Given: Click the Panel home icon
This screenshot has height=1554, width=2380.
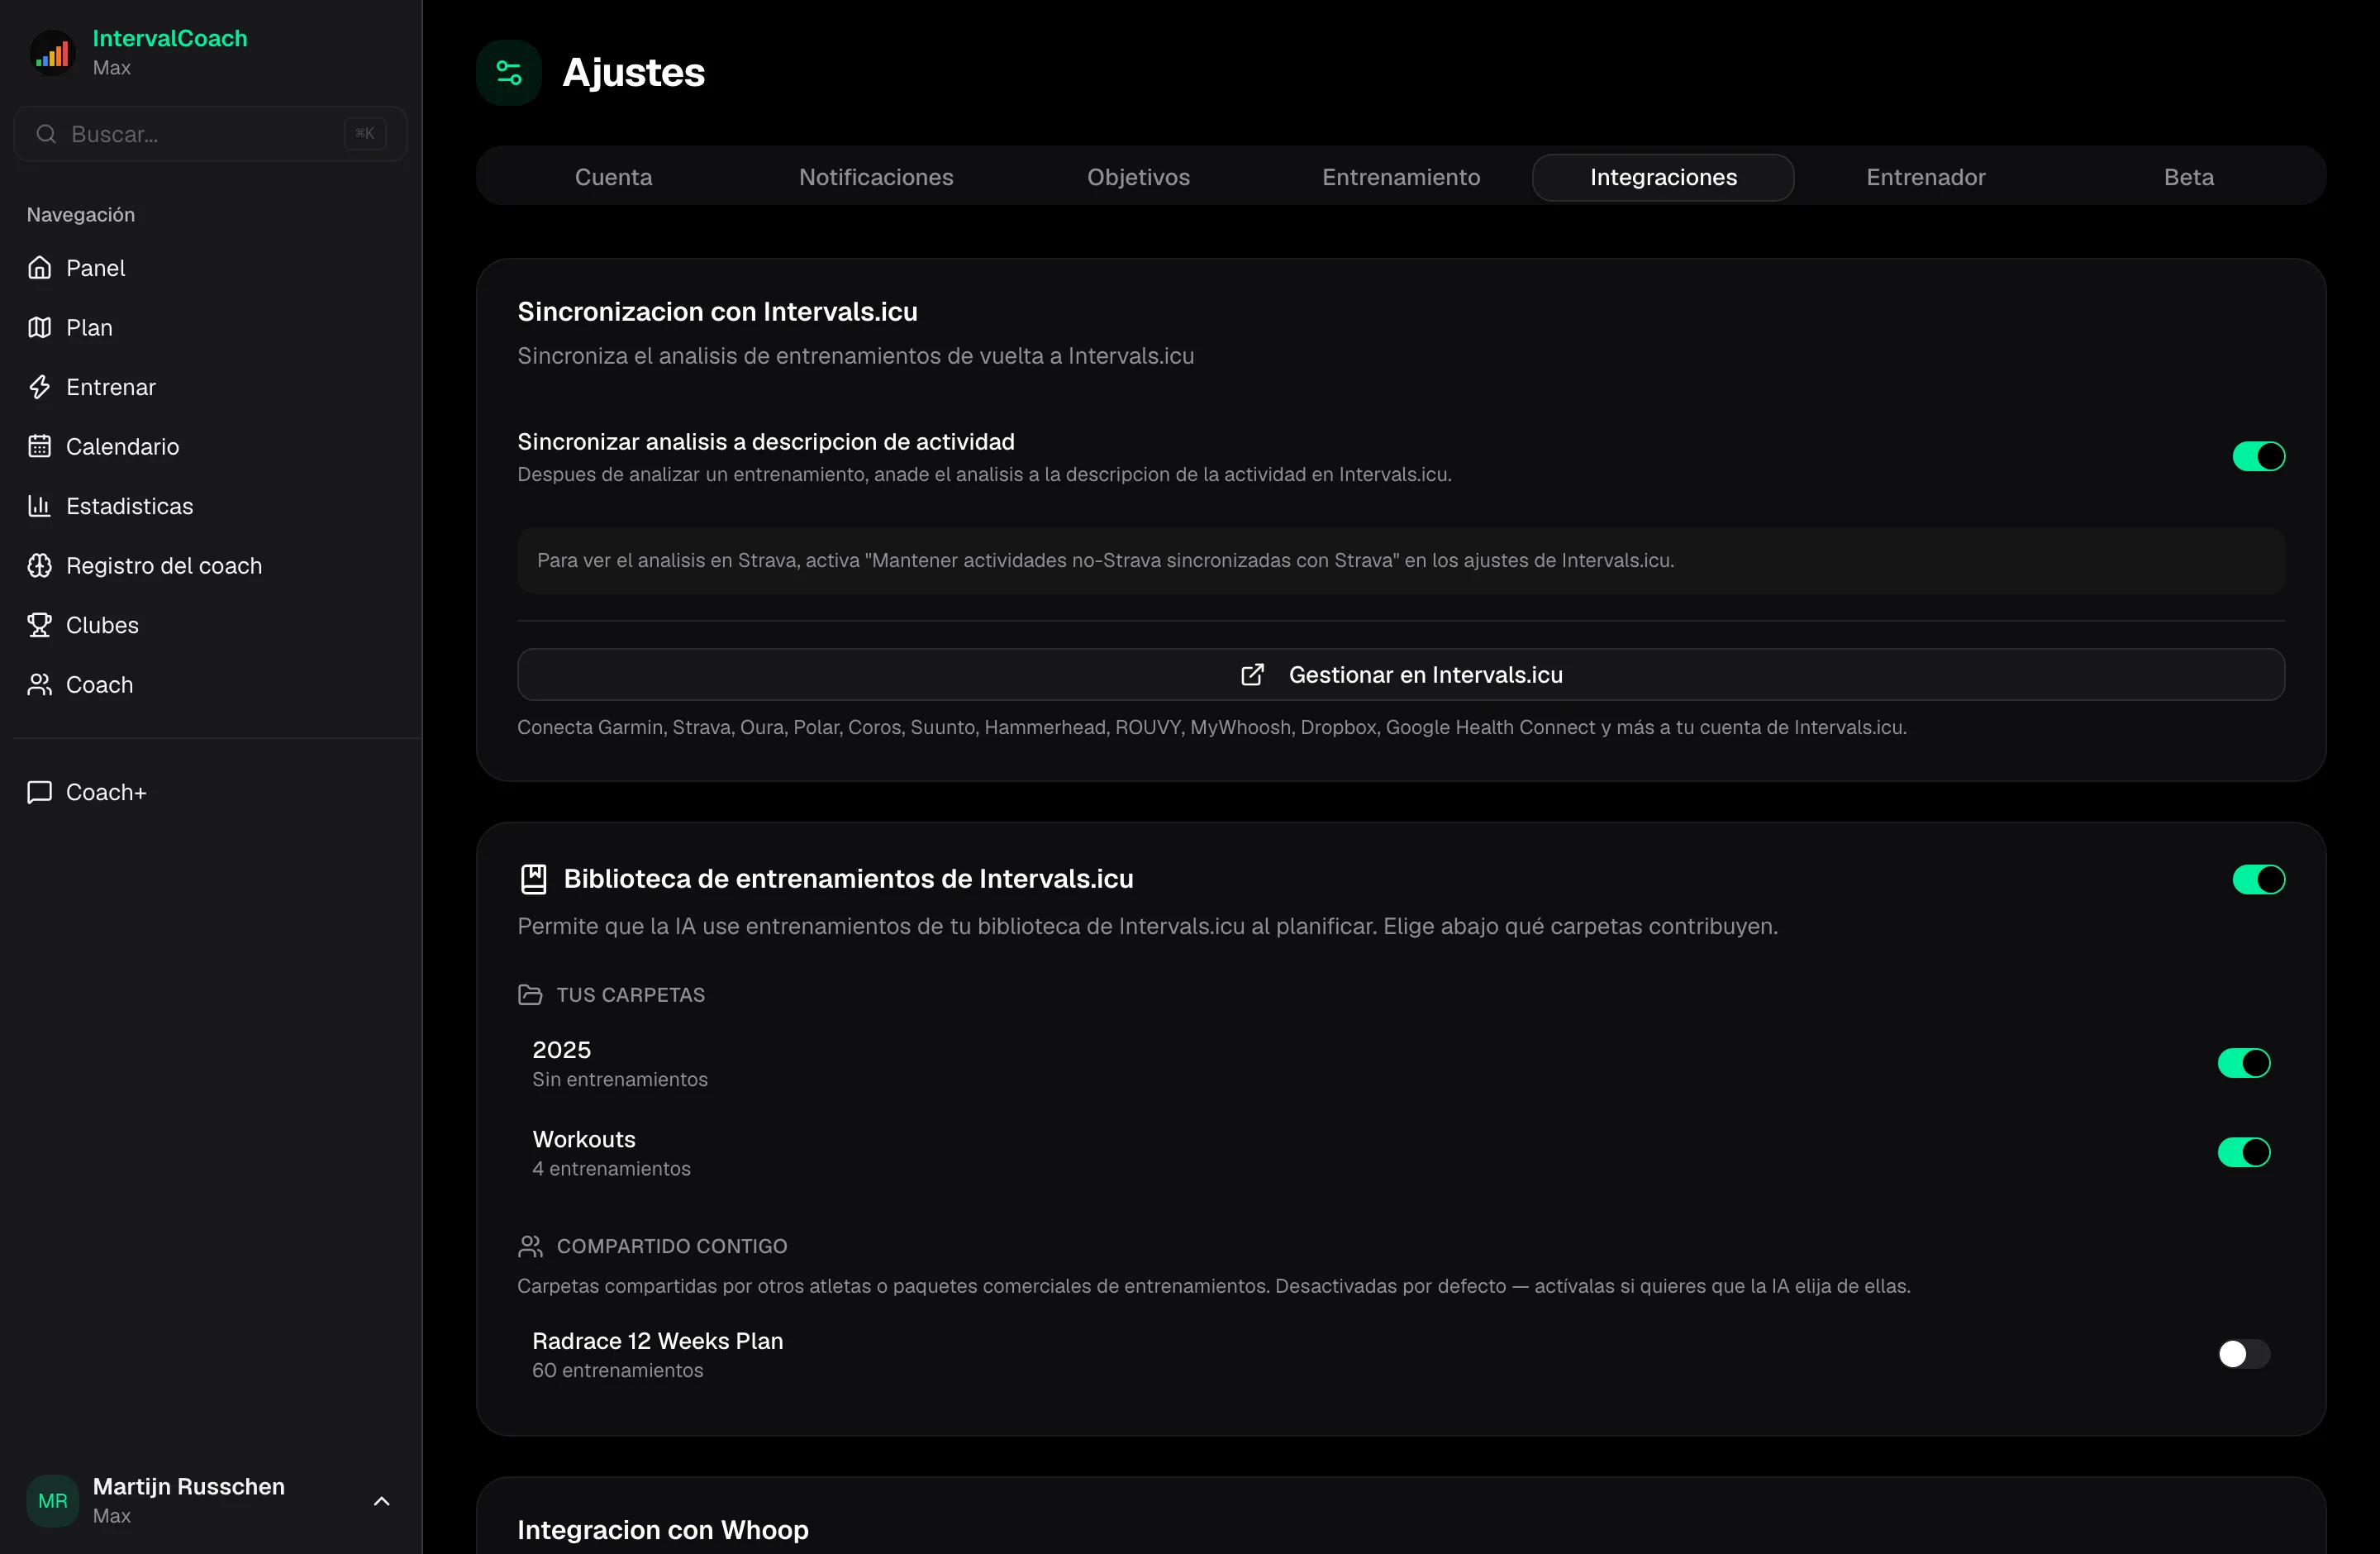Looking at the screenshot, I should pyautogui.click(x=39, y=268).
